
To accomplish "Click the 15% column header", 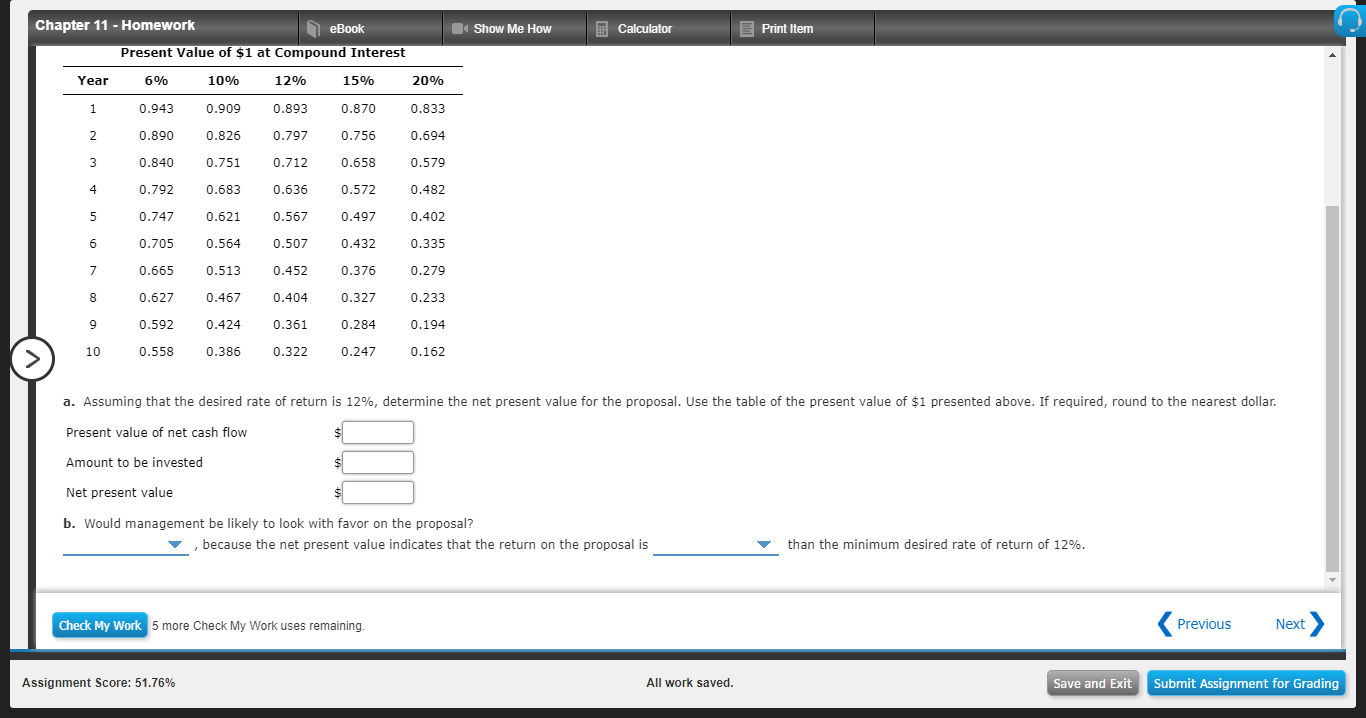I will pyautogui.click(x=358, y=80).
